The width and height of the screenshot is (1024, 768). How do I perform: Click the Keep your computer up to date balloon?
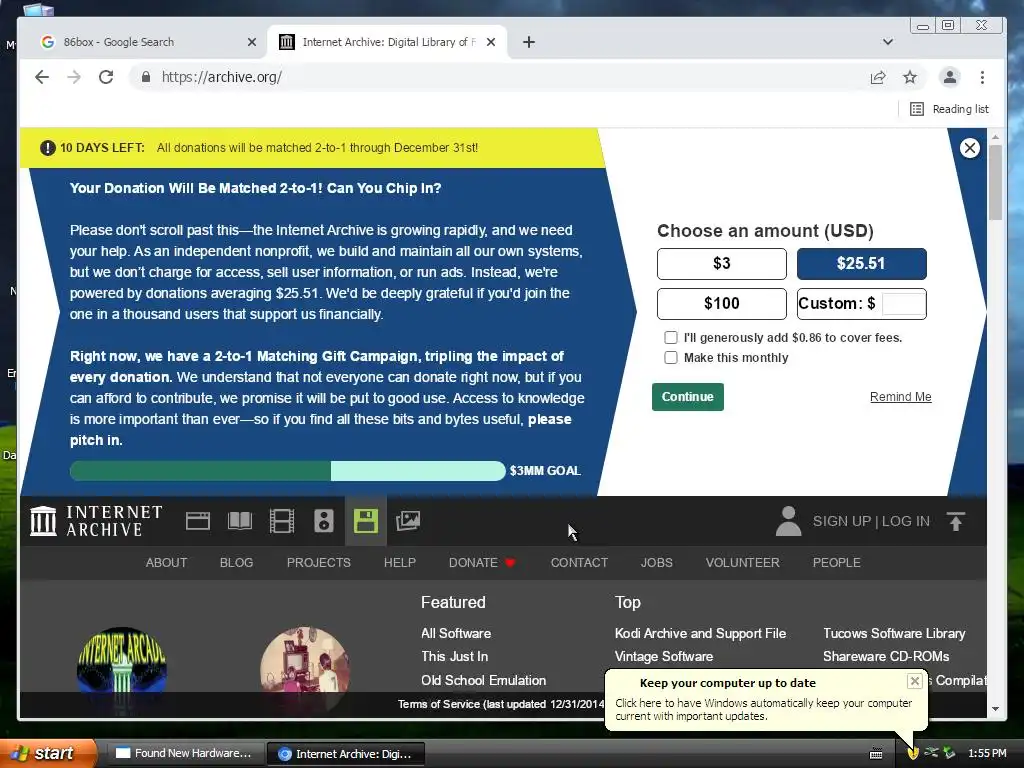[x=765, y=699]
